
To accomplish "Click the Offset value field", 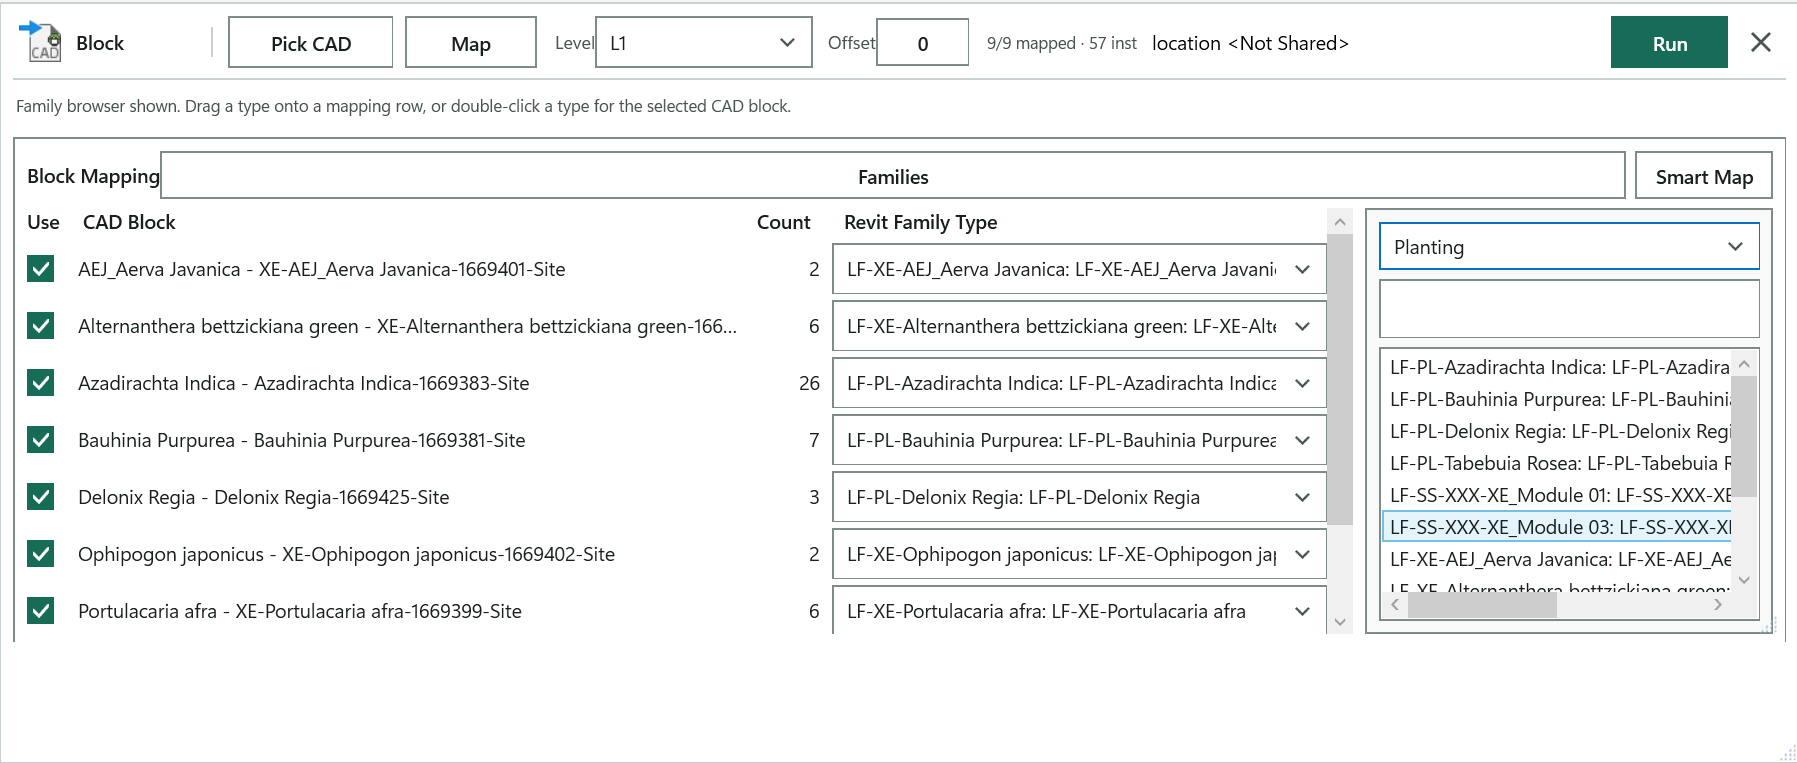I will click(x=922, y=43).
